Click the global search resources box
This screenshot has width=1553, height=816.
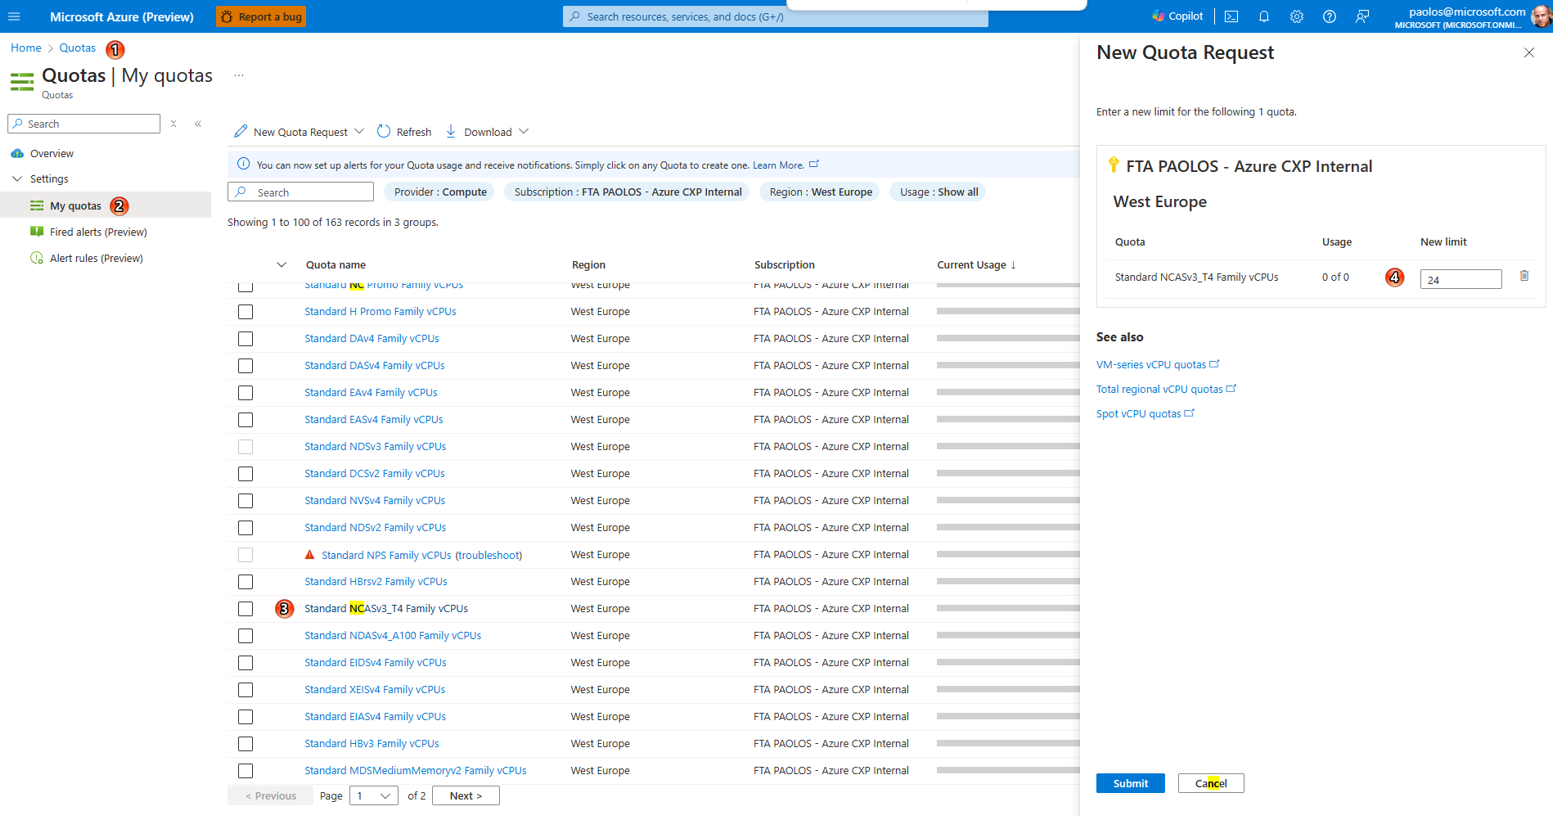pyautogui.click(x=775, y=16)
